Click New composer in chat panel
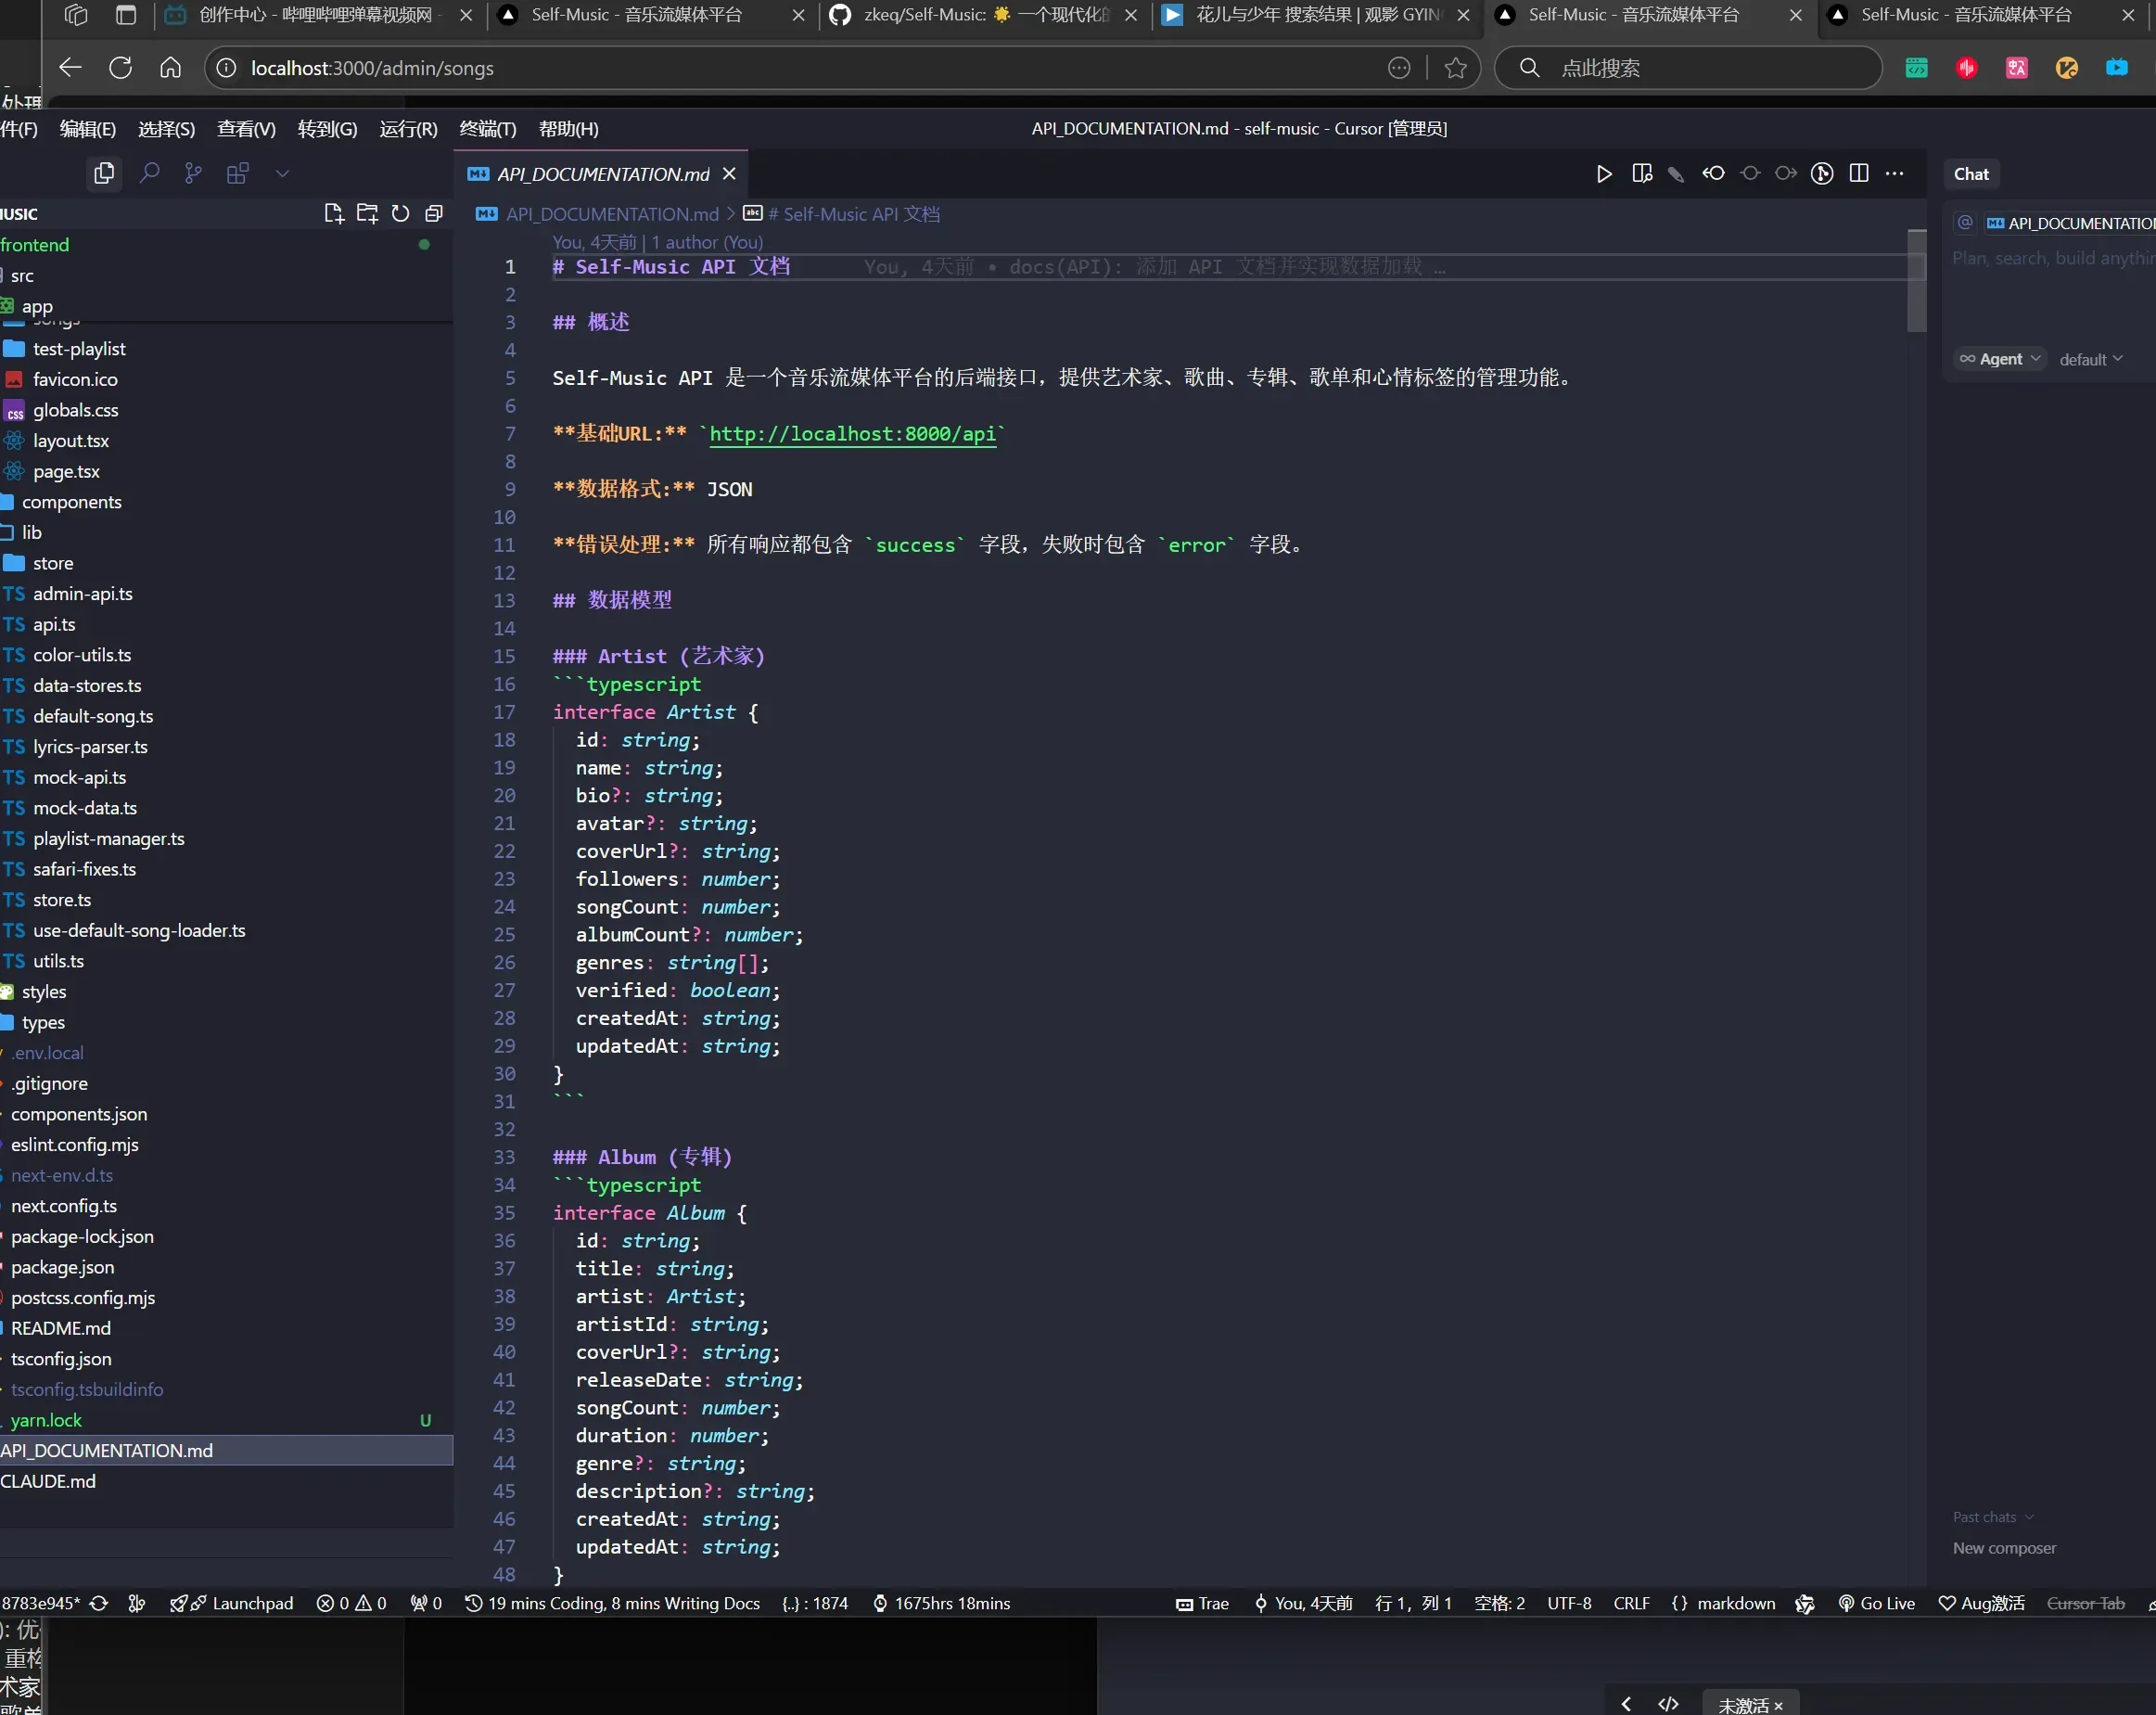The width and height of the screenshot is (2156, 1715). click(2004, 1548)
